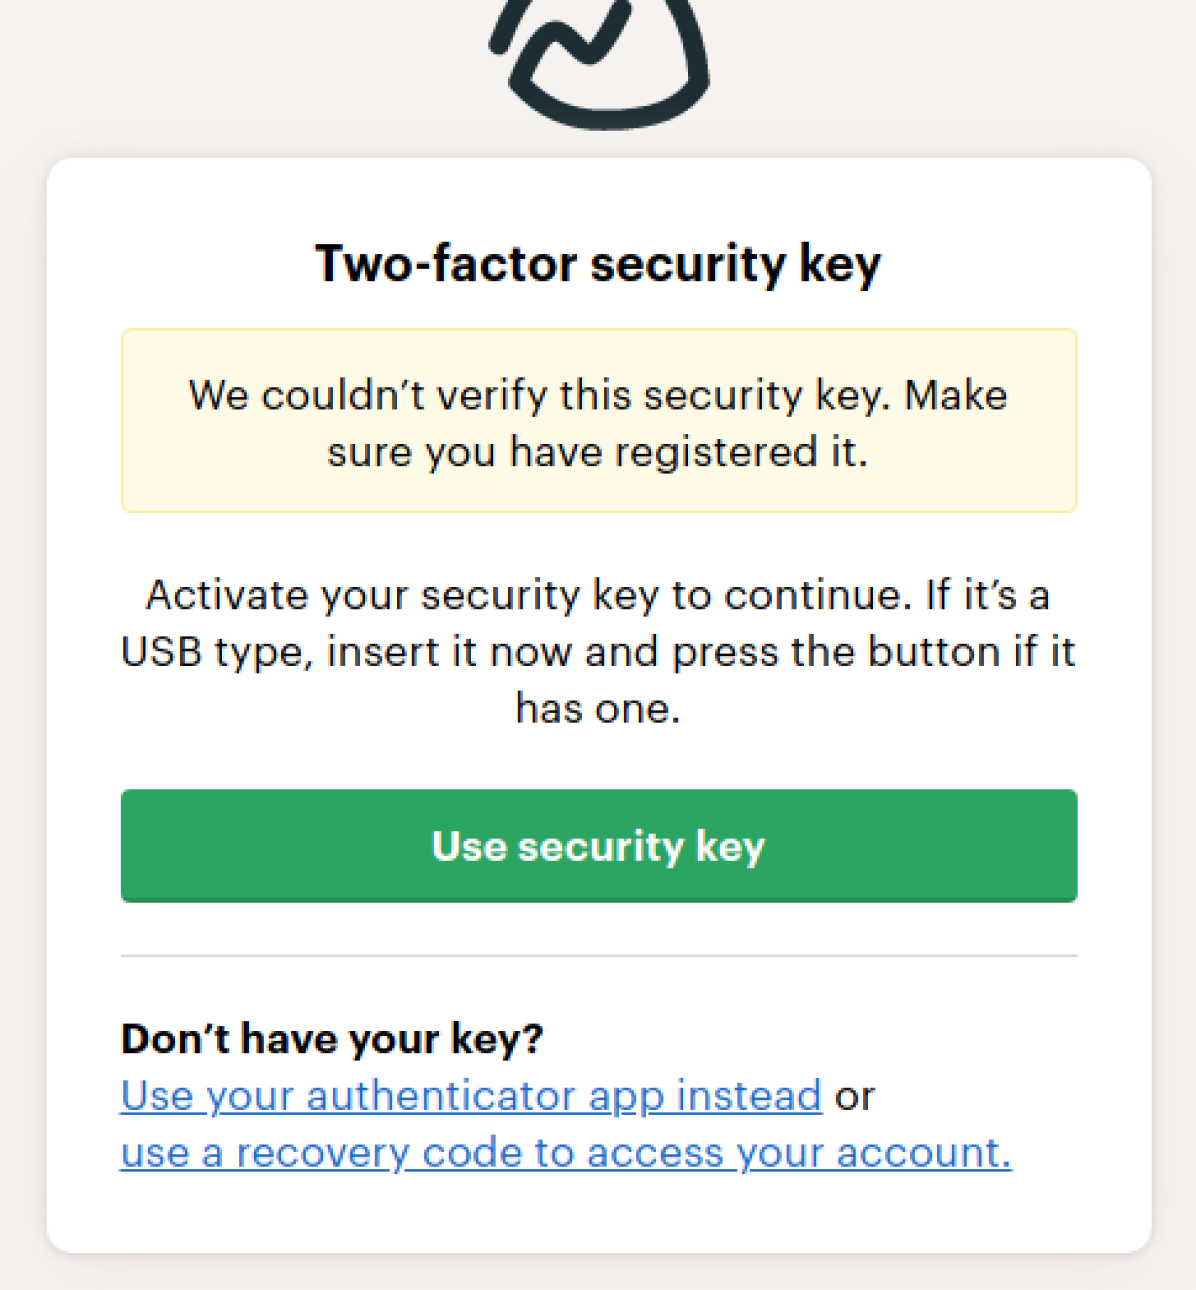Click the "We couldn't verify this security key" line
This screenshot has width=1196, height=1290.
(598, 395)
